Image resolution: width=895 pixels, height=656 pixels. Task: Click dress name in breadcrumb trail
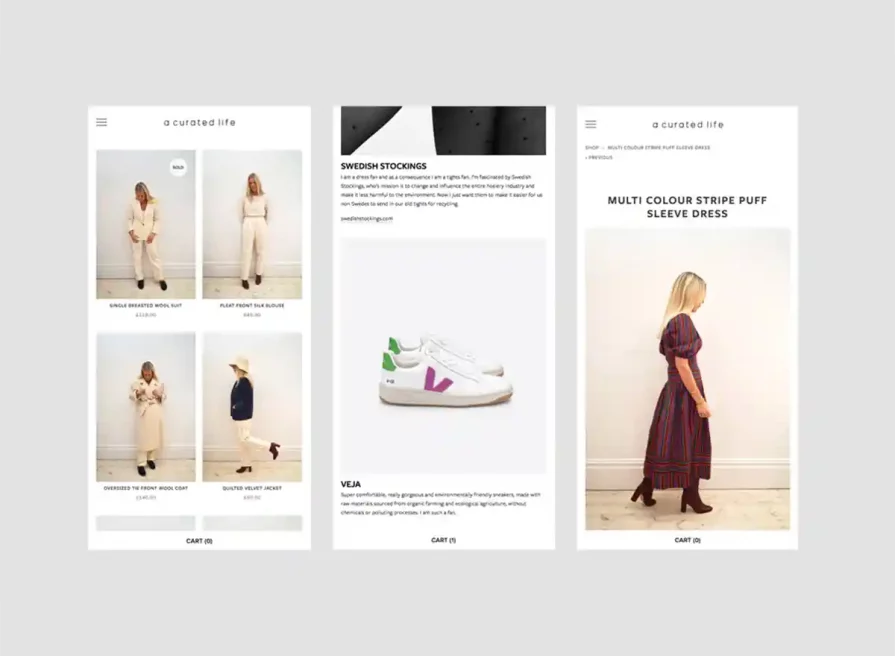pyautogui.click(x=659, y=148)
